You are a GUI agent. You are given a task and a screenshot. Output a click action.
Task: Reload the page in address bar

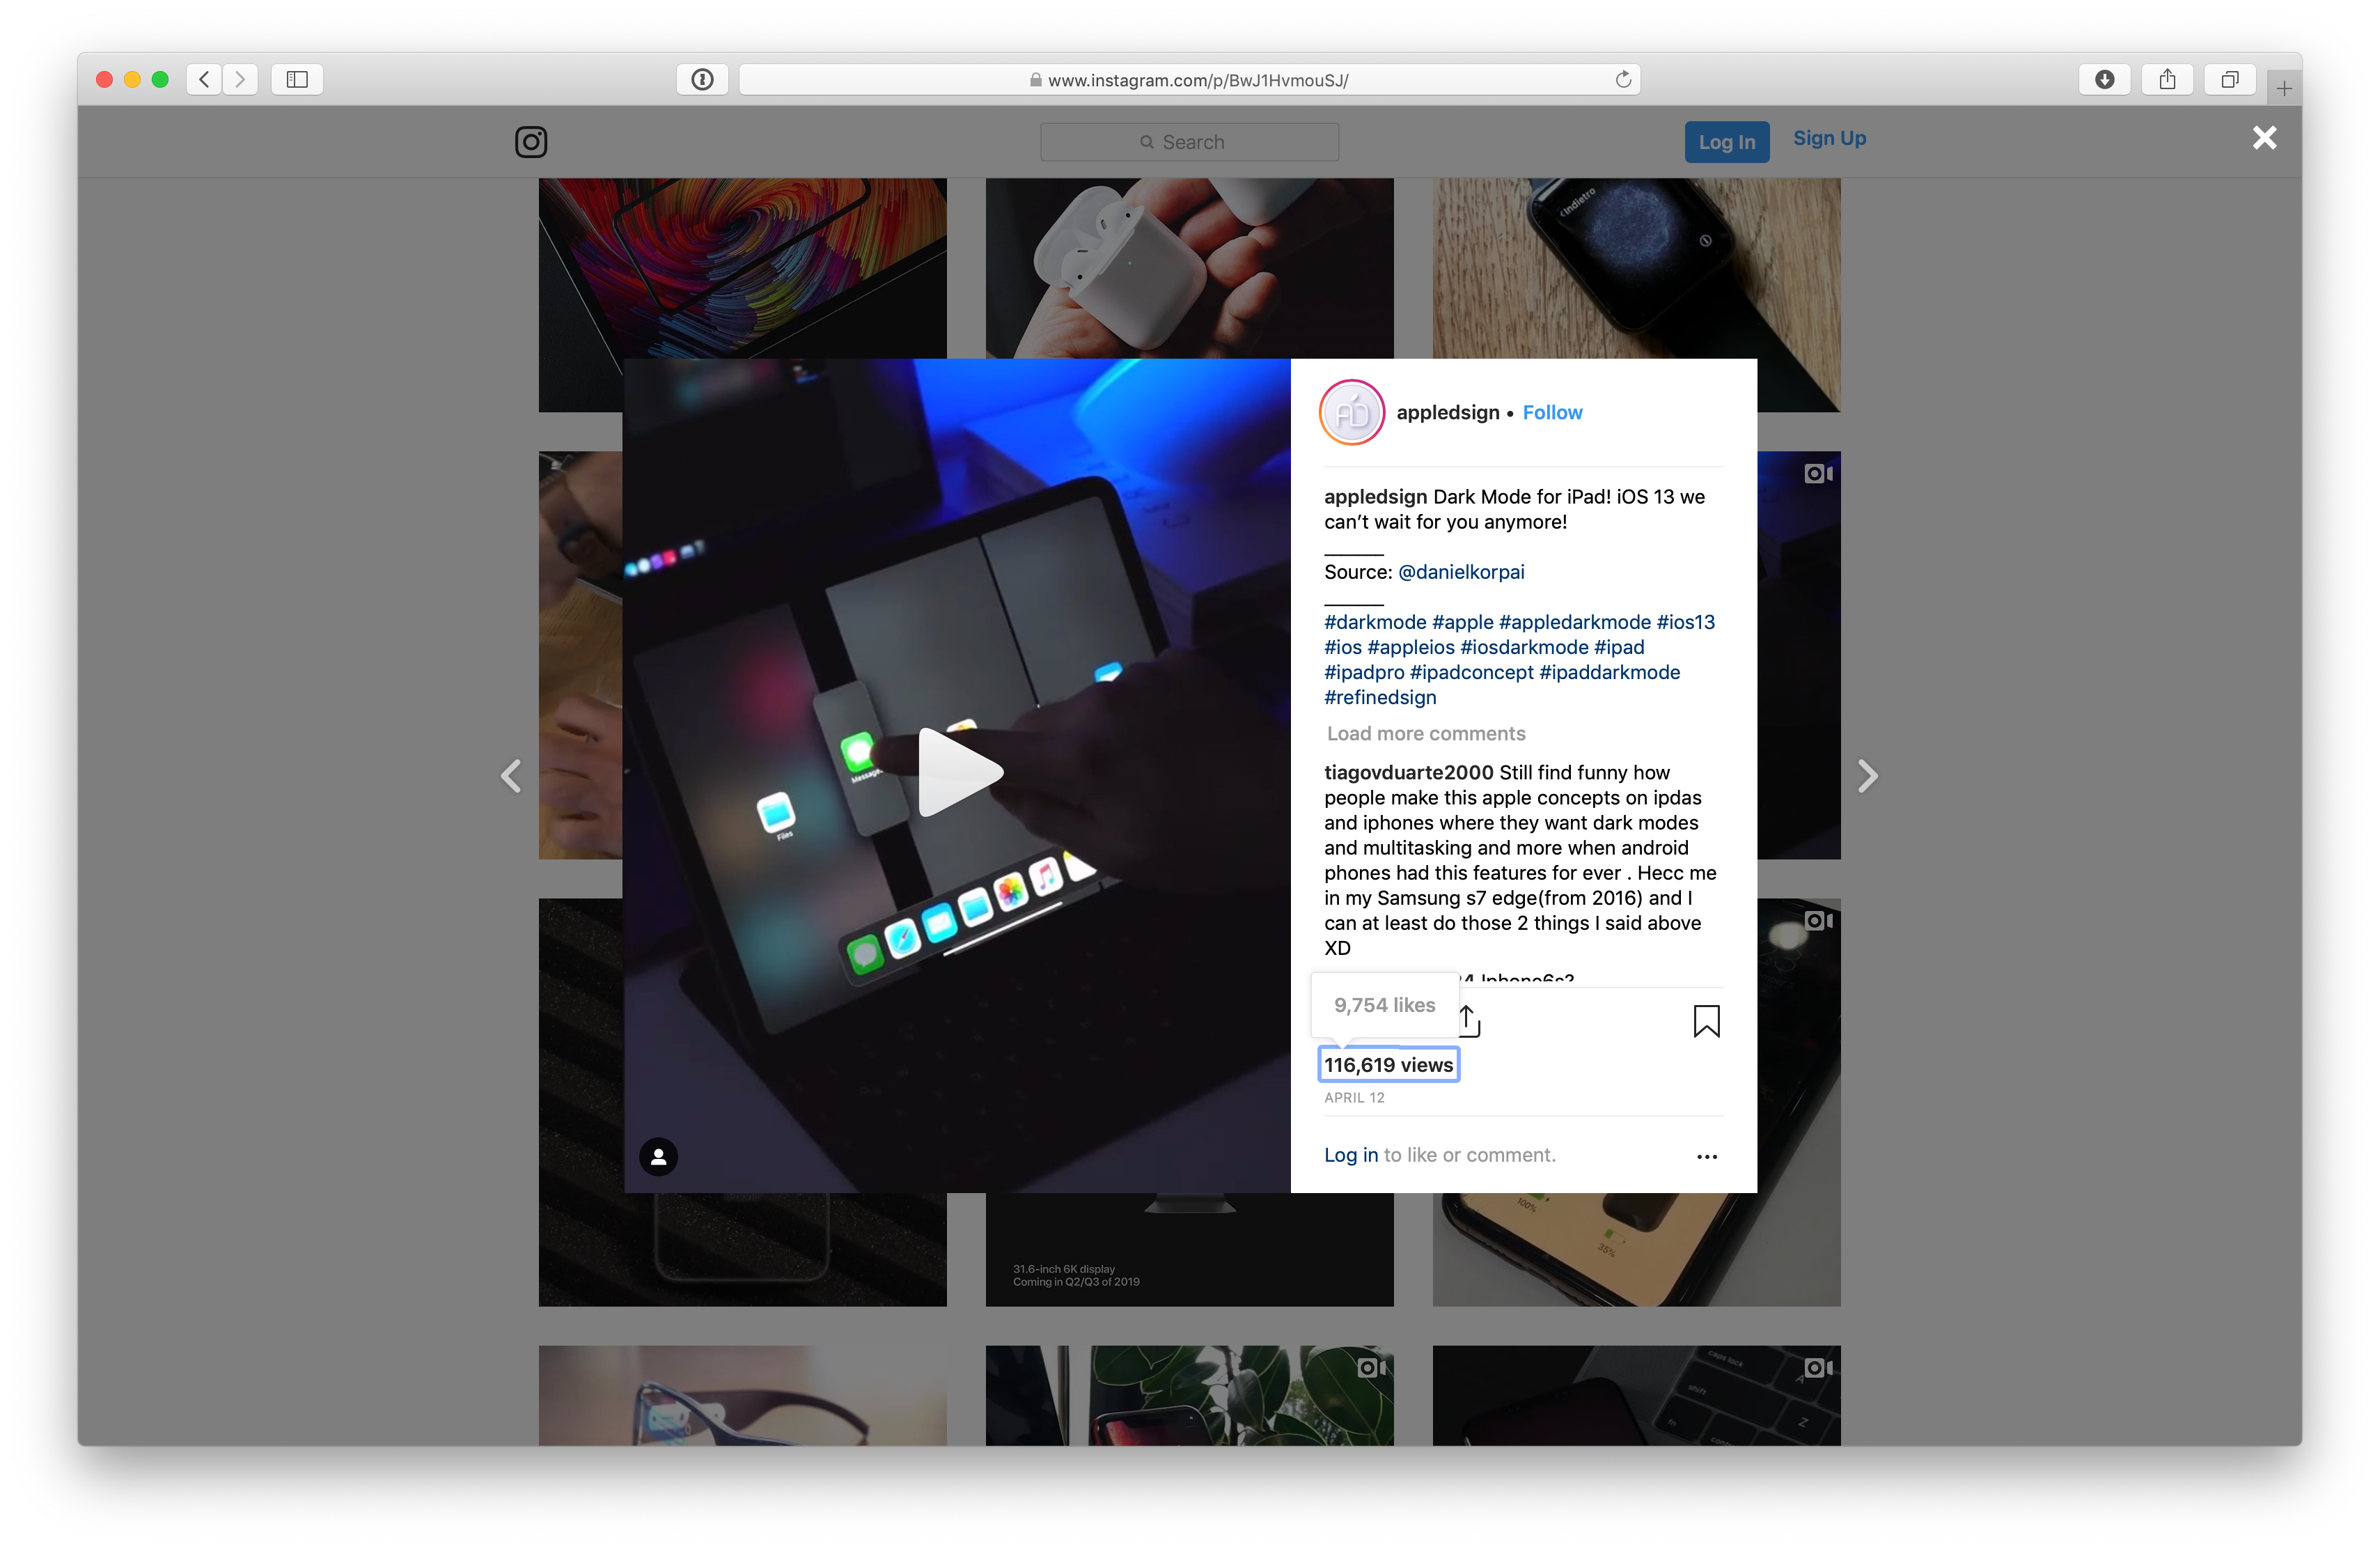(x=1623, y=79)
